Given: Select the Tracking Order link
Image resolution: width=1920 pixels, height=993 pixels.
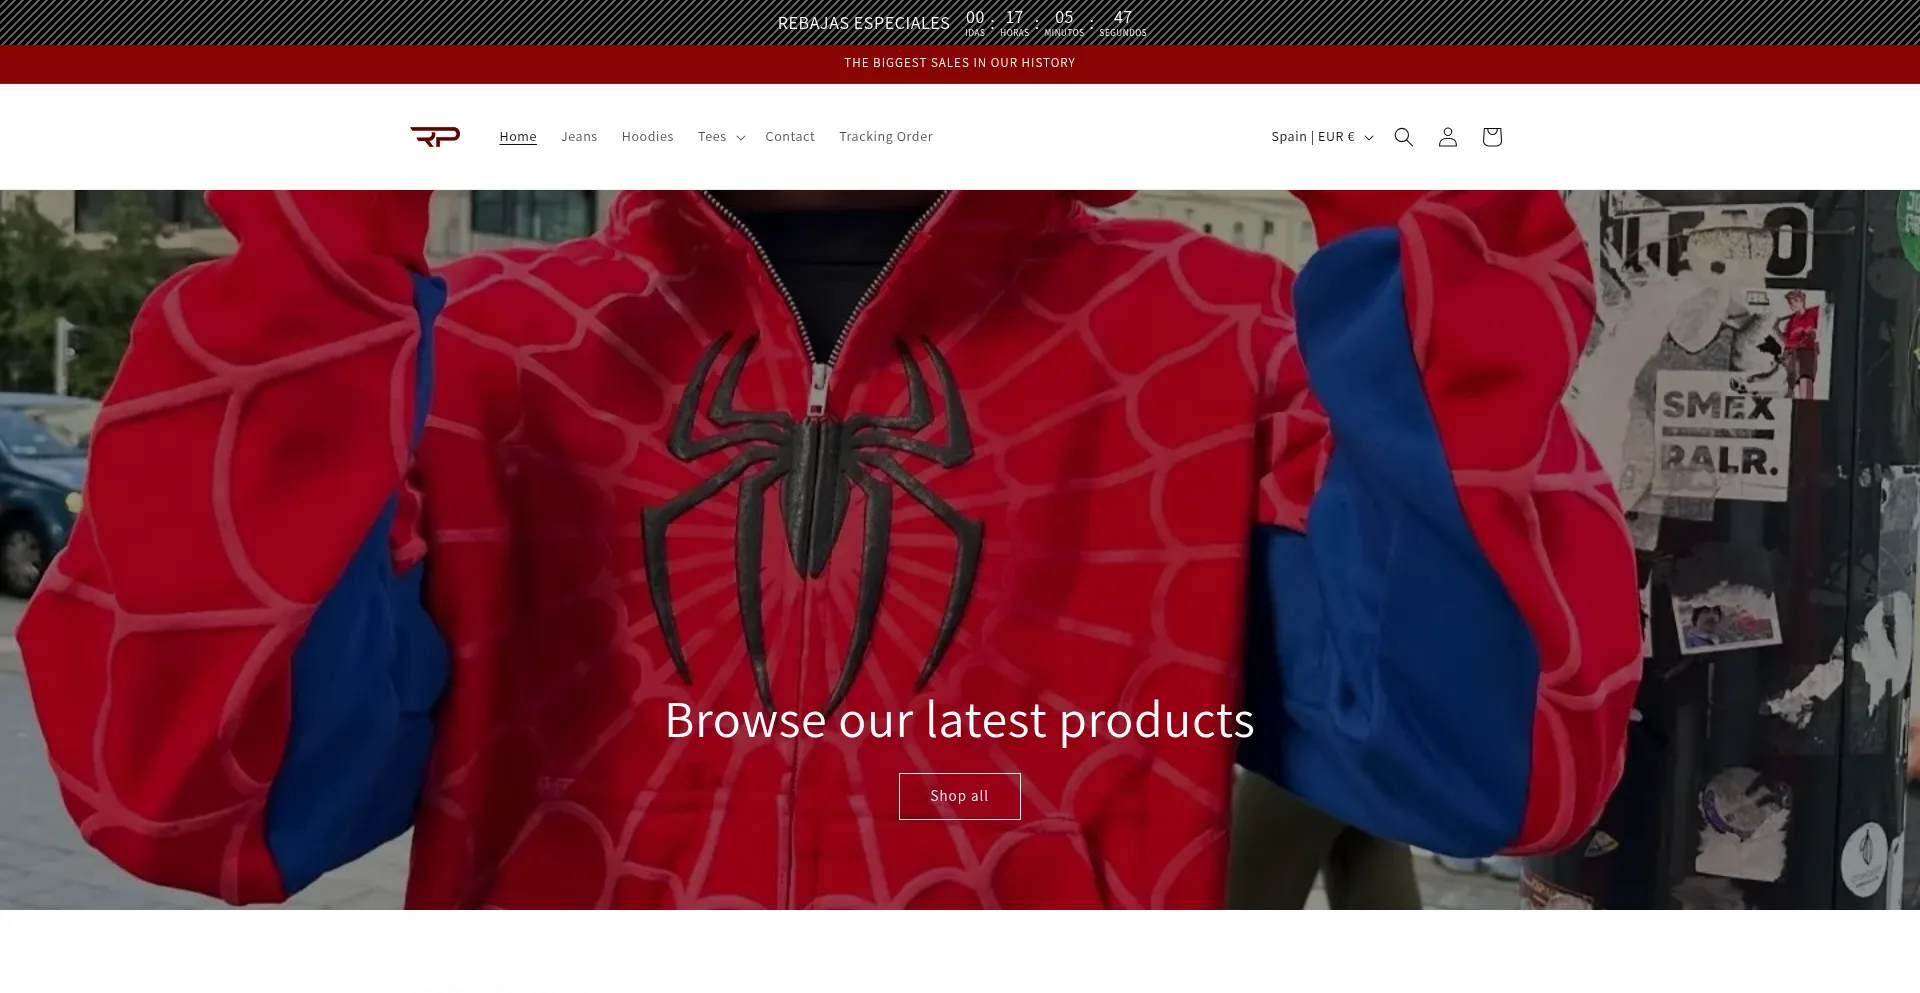Looking at the screenshot, I should coord(885,137).
